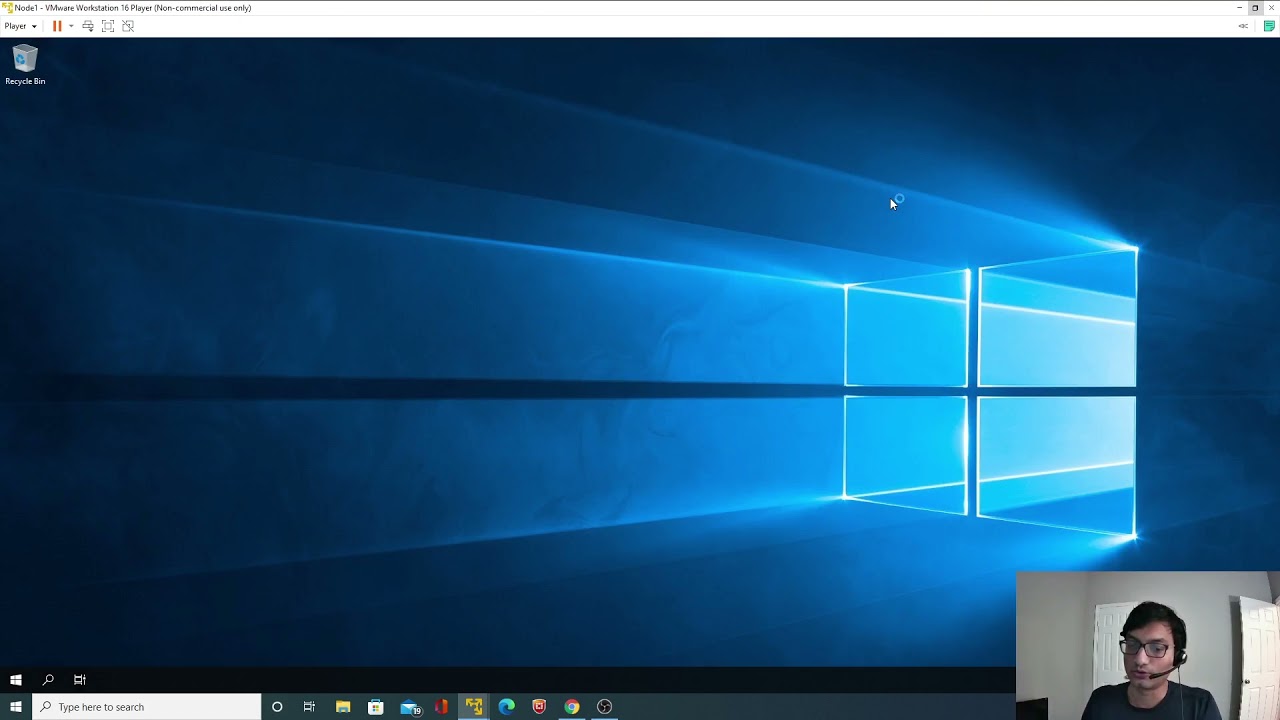Open Cortana circle icon on host taskbar
Screen dimensions: 1280x720
coord(277,707)
